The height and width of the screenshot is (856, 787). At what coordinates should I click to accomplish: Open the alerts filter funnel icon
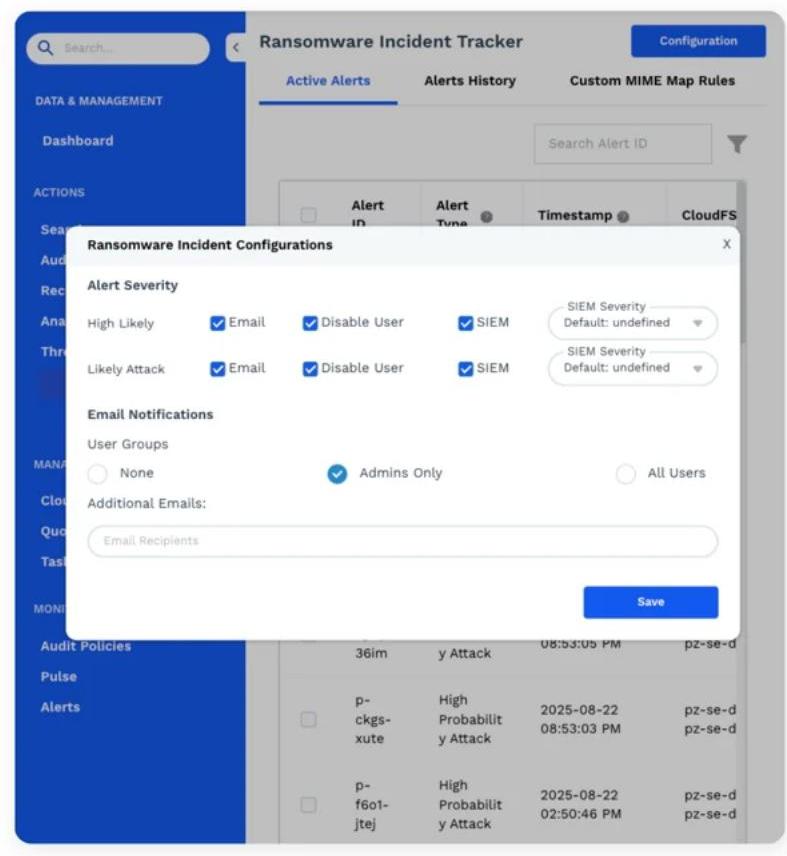pyautogui.click(x=736, y=144)
